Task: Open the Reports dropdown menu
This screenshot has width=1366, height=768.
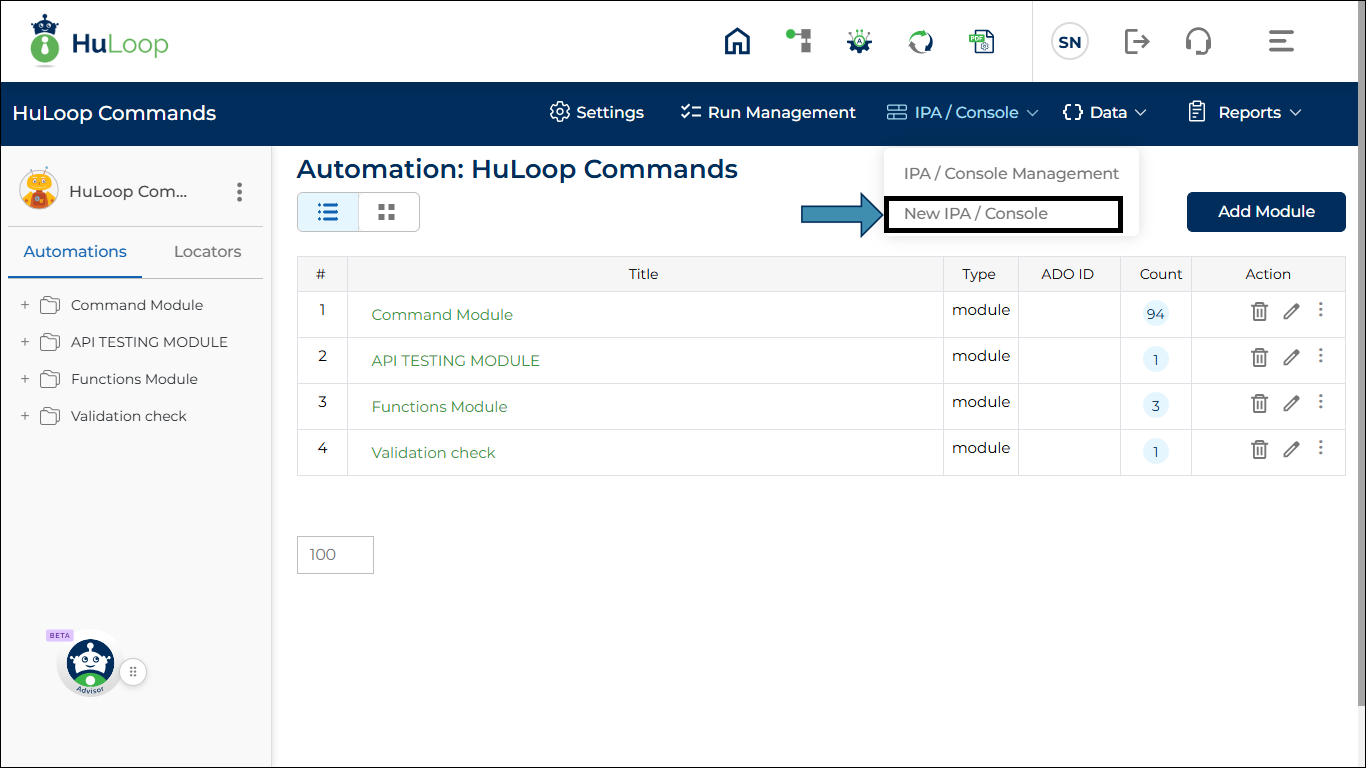Action: click(1244, 113)
